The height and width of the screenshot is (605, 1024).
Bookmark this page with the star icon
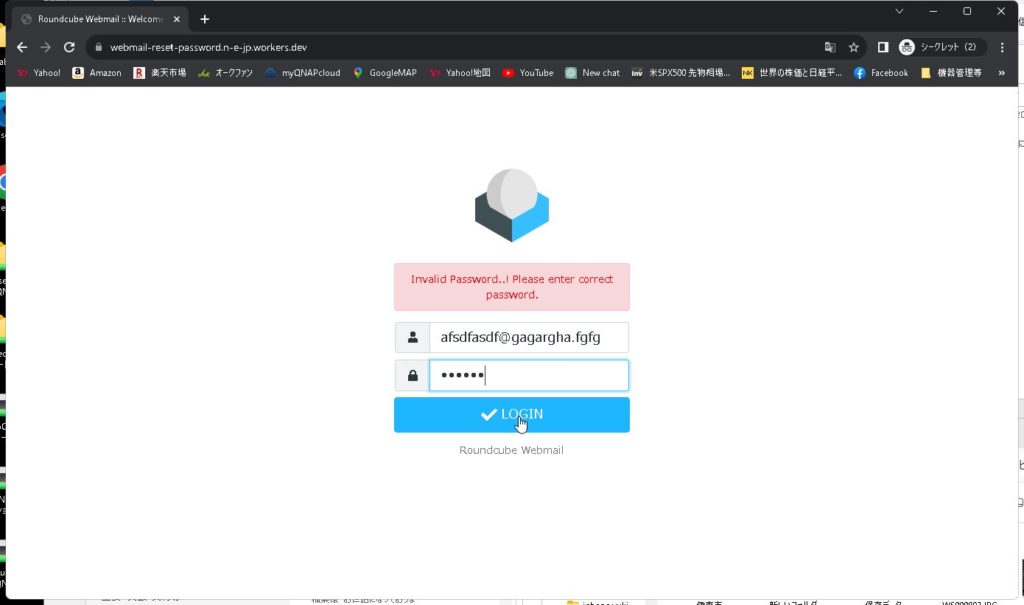[x=853, y=47]
